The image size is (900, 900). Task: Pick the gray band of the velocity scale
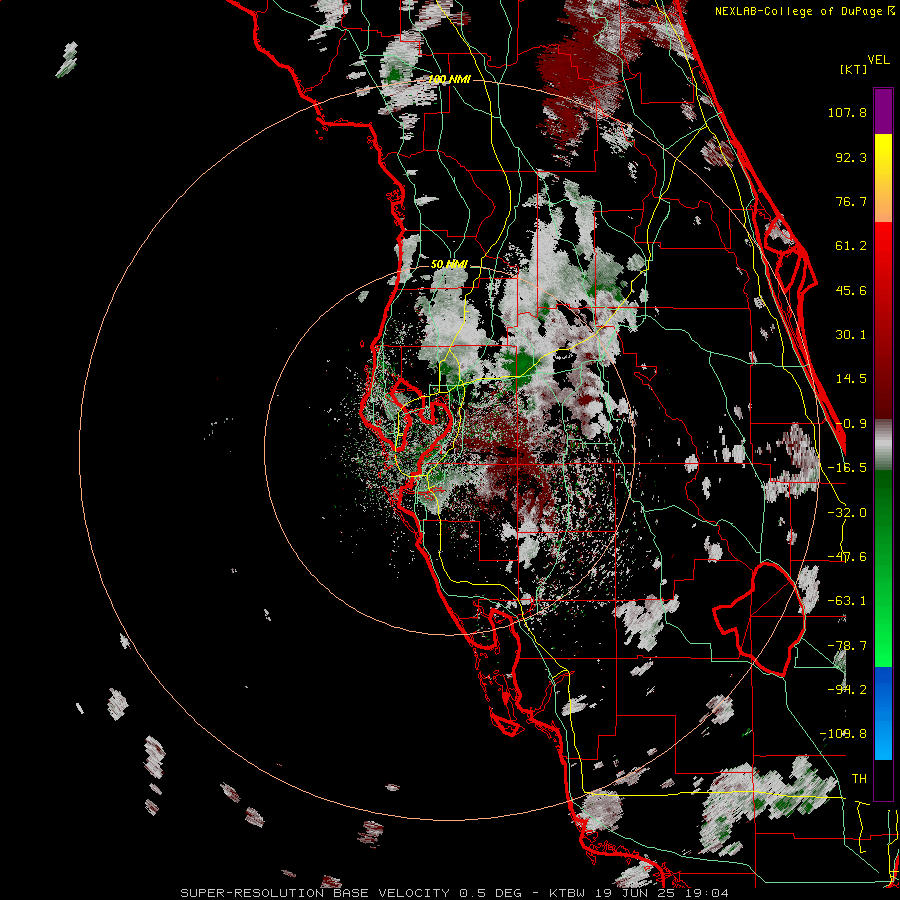click(883, 445)
